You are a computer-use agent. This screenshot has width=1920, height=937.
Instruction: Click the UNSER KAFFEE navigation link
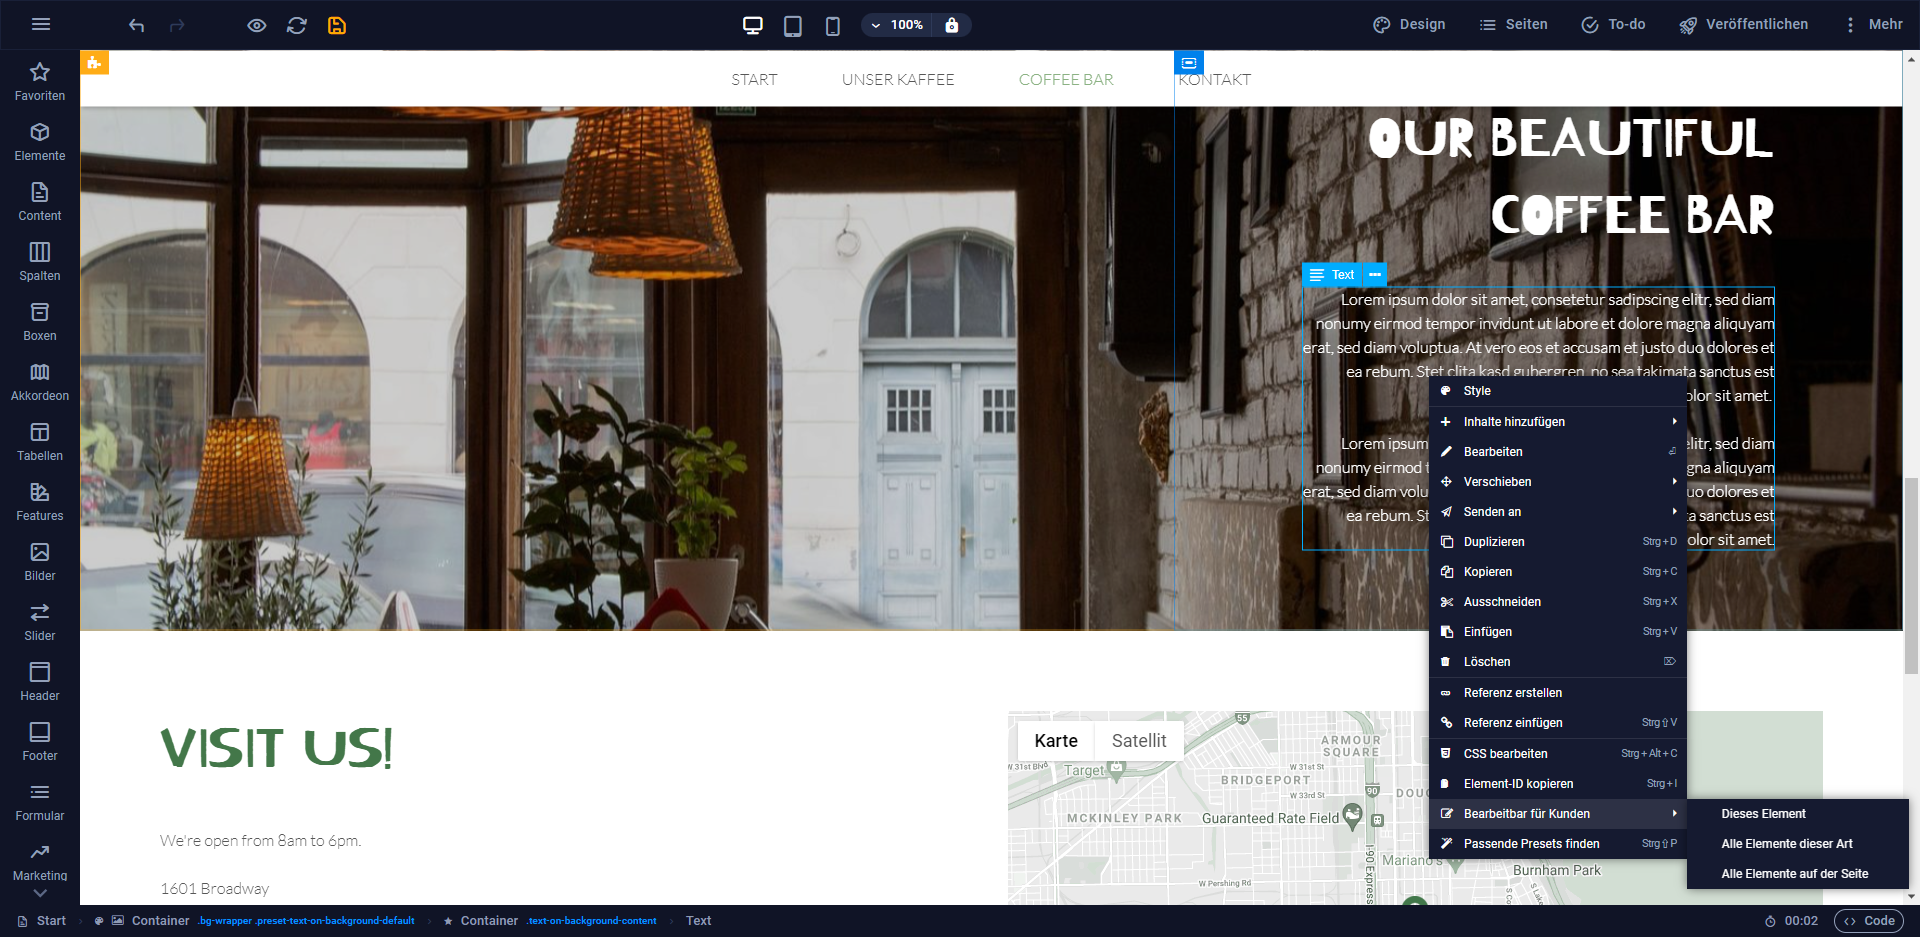coord(898,80)
